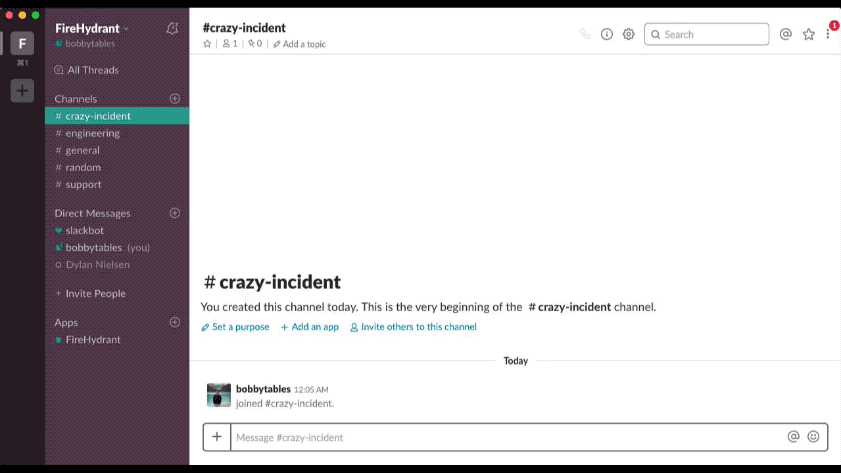Image resolution: width=841 pixels, height=473 pixels.
Task: Show channel details info icon
Action: 607,34
